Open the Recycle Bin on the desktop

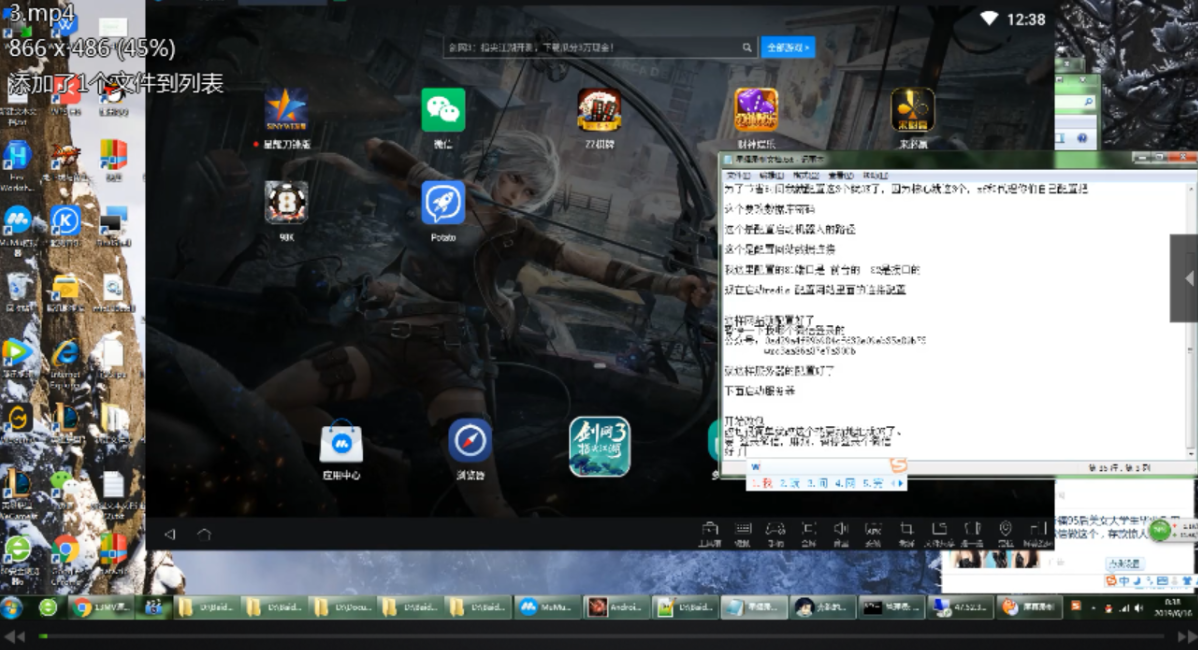click(17, 293)
